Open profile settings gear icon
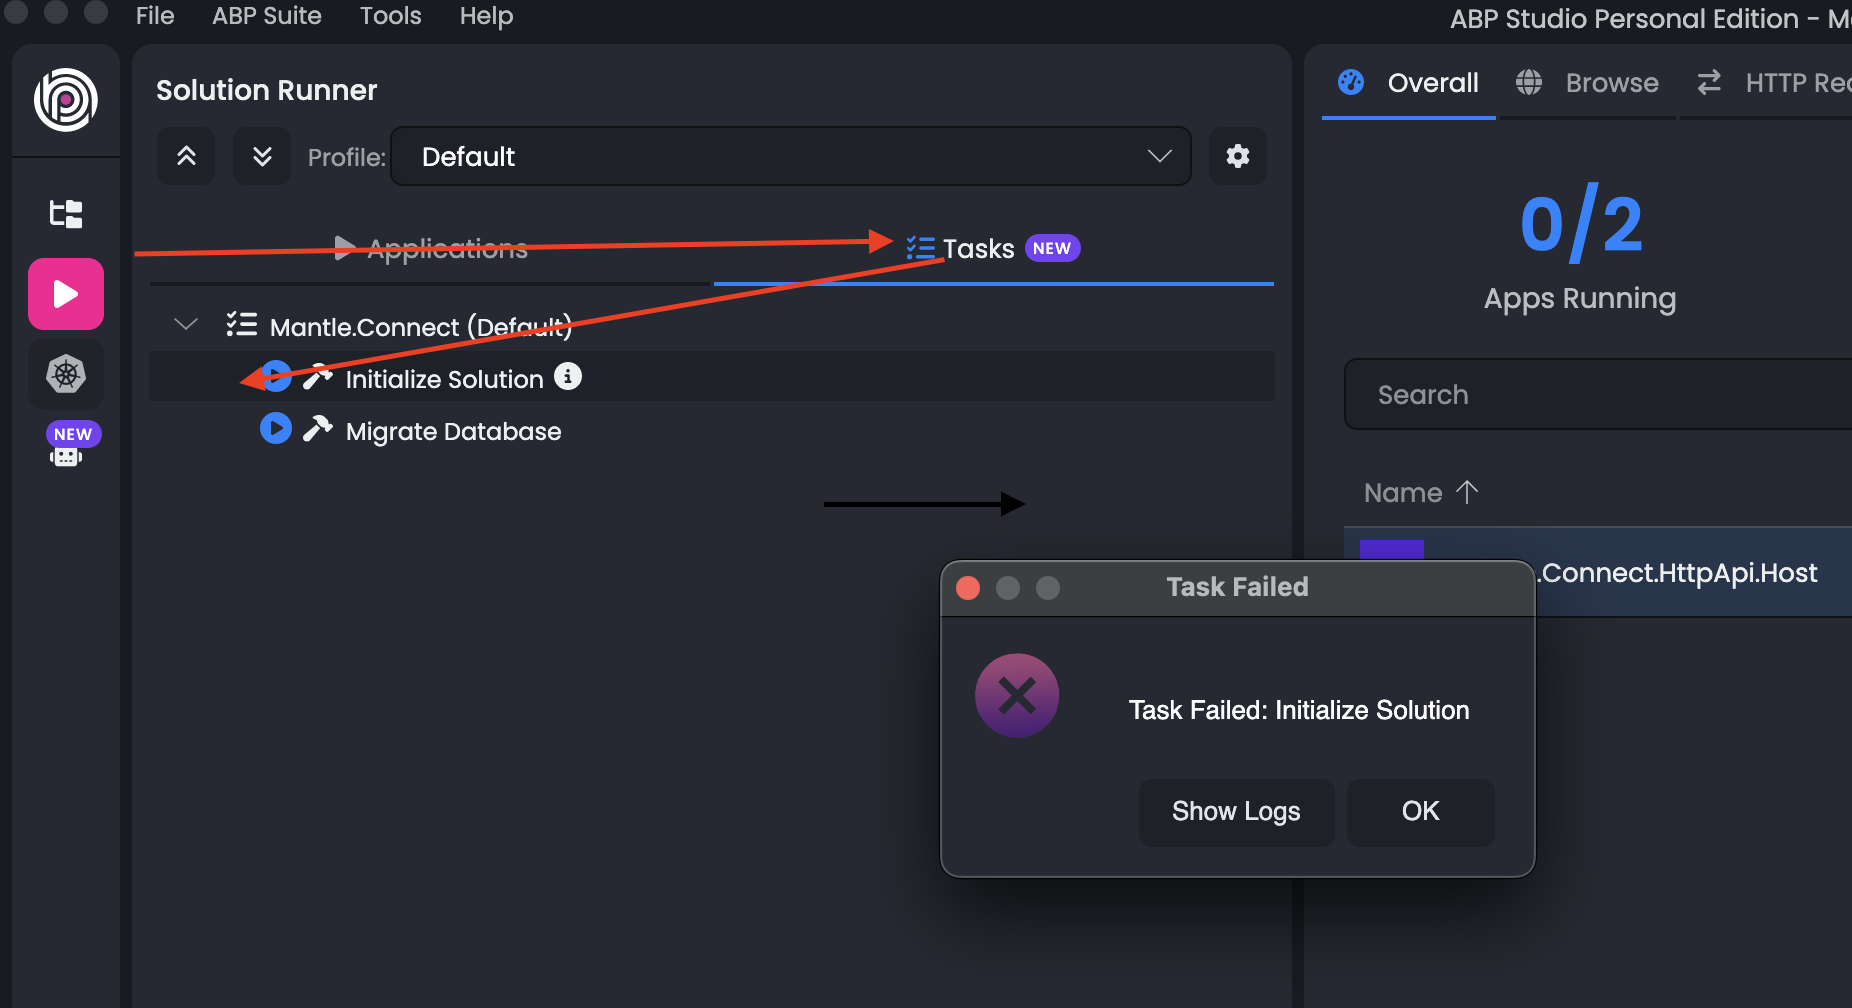The height and width of the screenshot is (1008, 1852). click(x=1237, y=156)
